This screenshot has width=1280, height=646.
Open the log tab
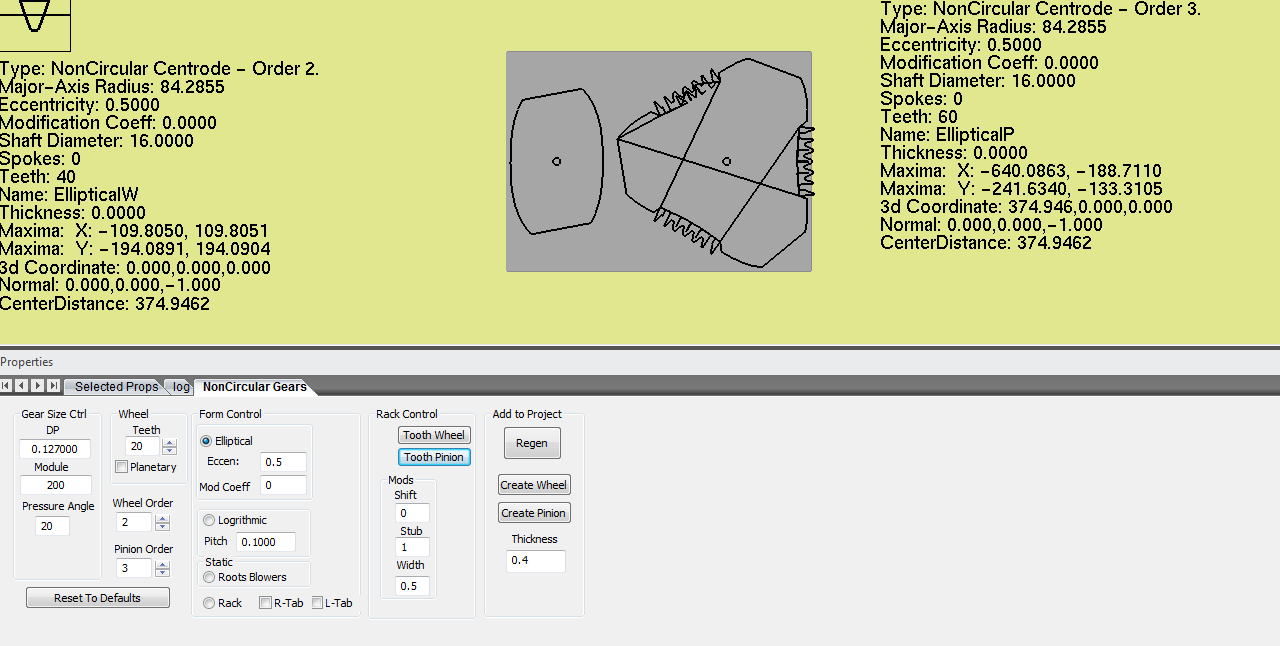pos(181,387)
